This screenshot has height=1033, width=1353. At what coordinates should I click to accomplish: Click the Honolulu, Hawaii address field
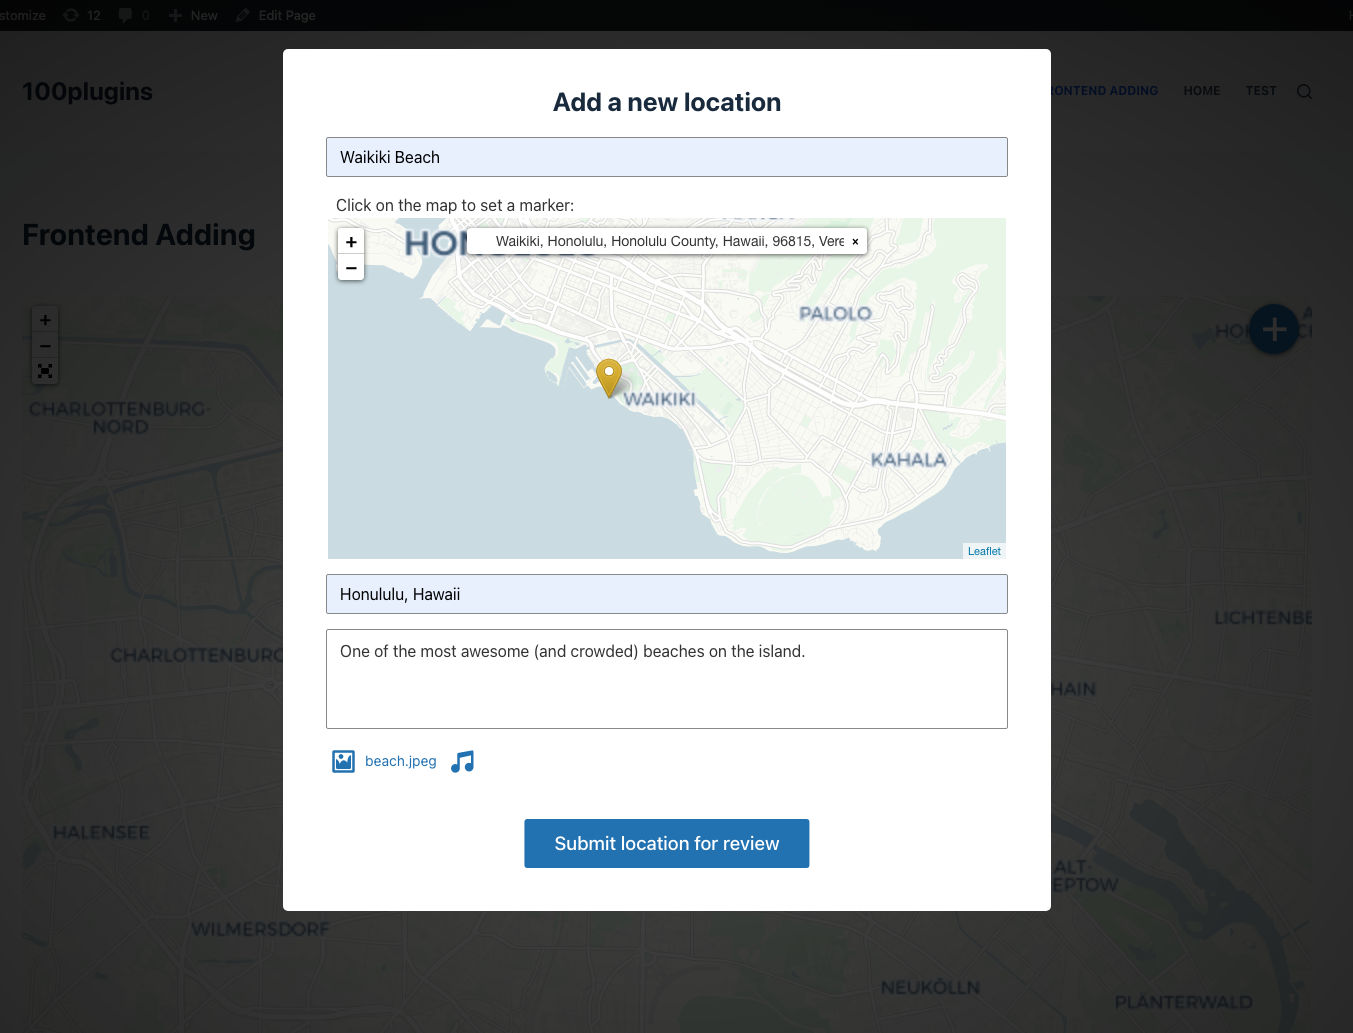tap(666, 594)
